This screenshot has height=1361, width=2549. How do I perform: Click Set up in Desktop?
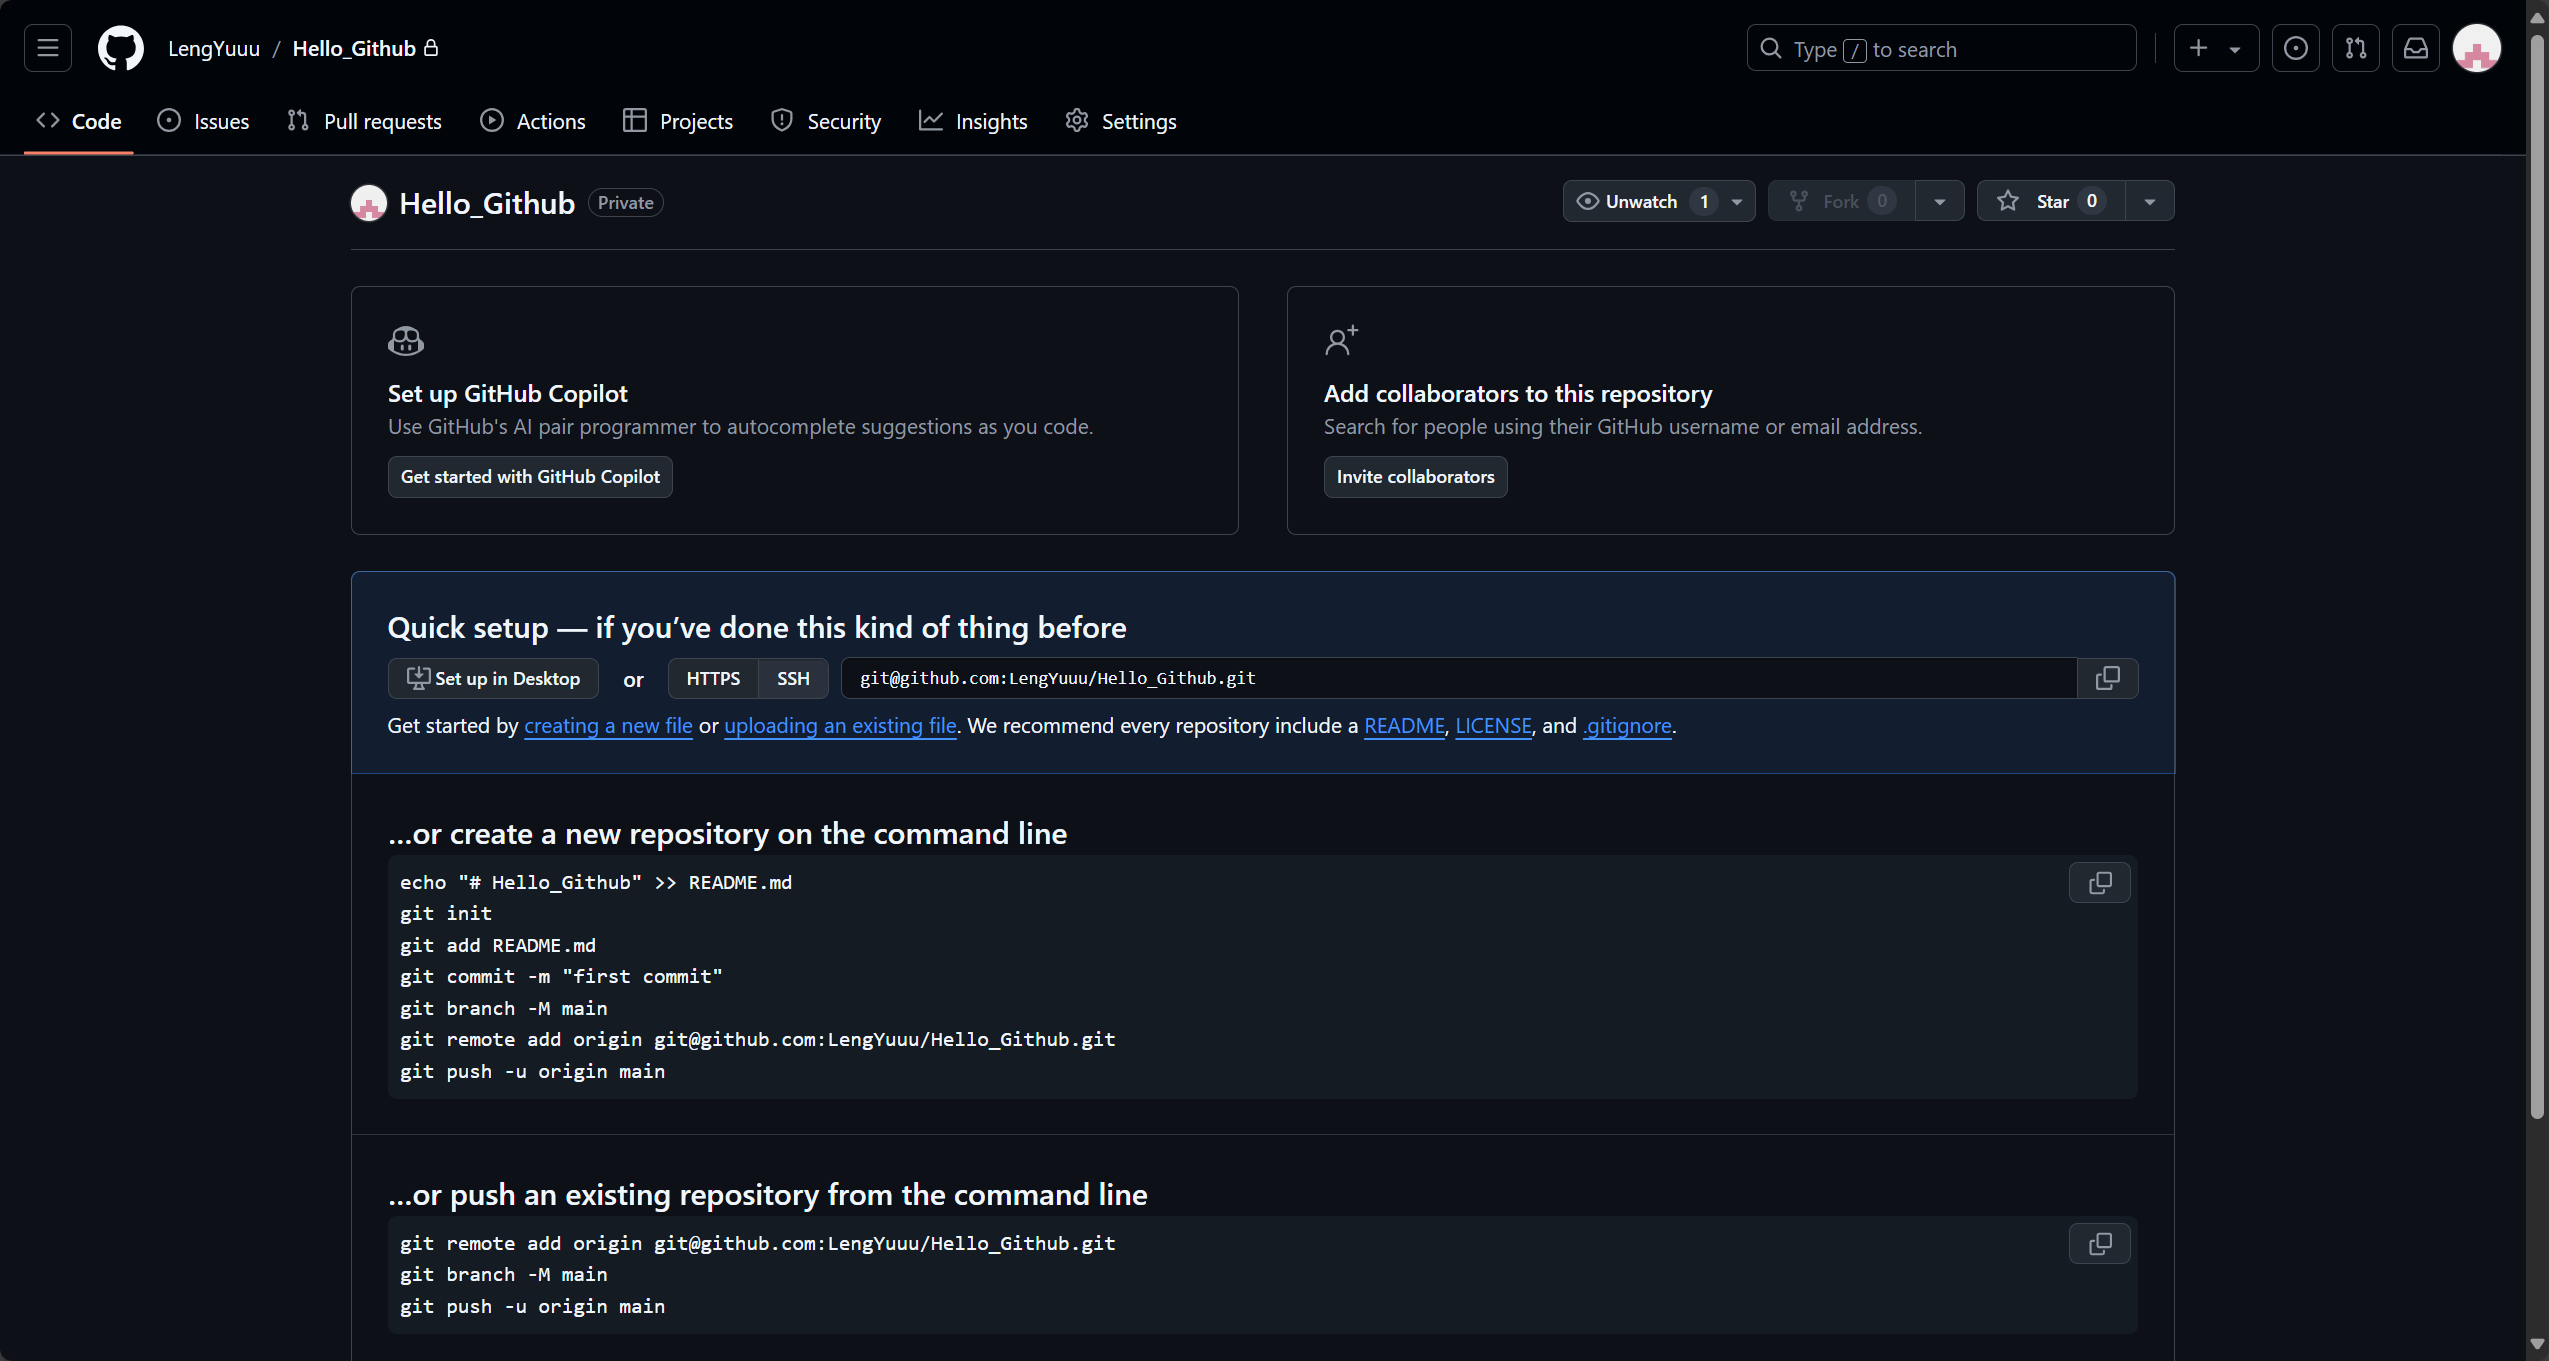click(493, 678)
